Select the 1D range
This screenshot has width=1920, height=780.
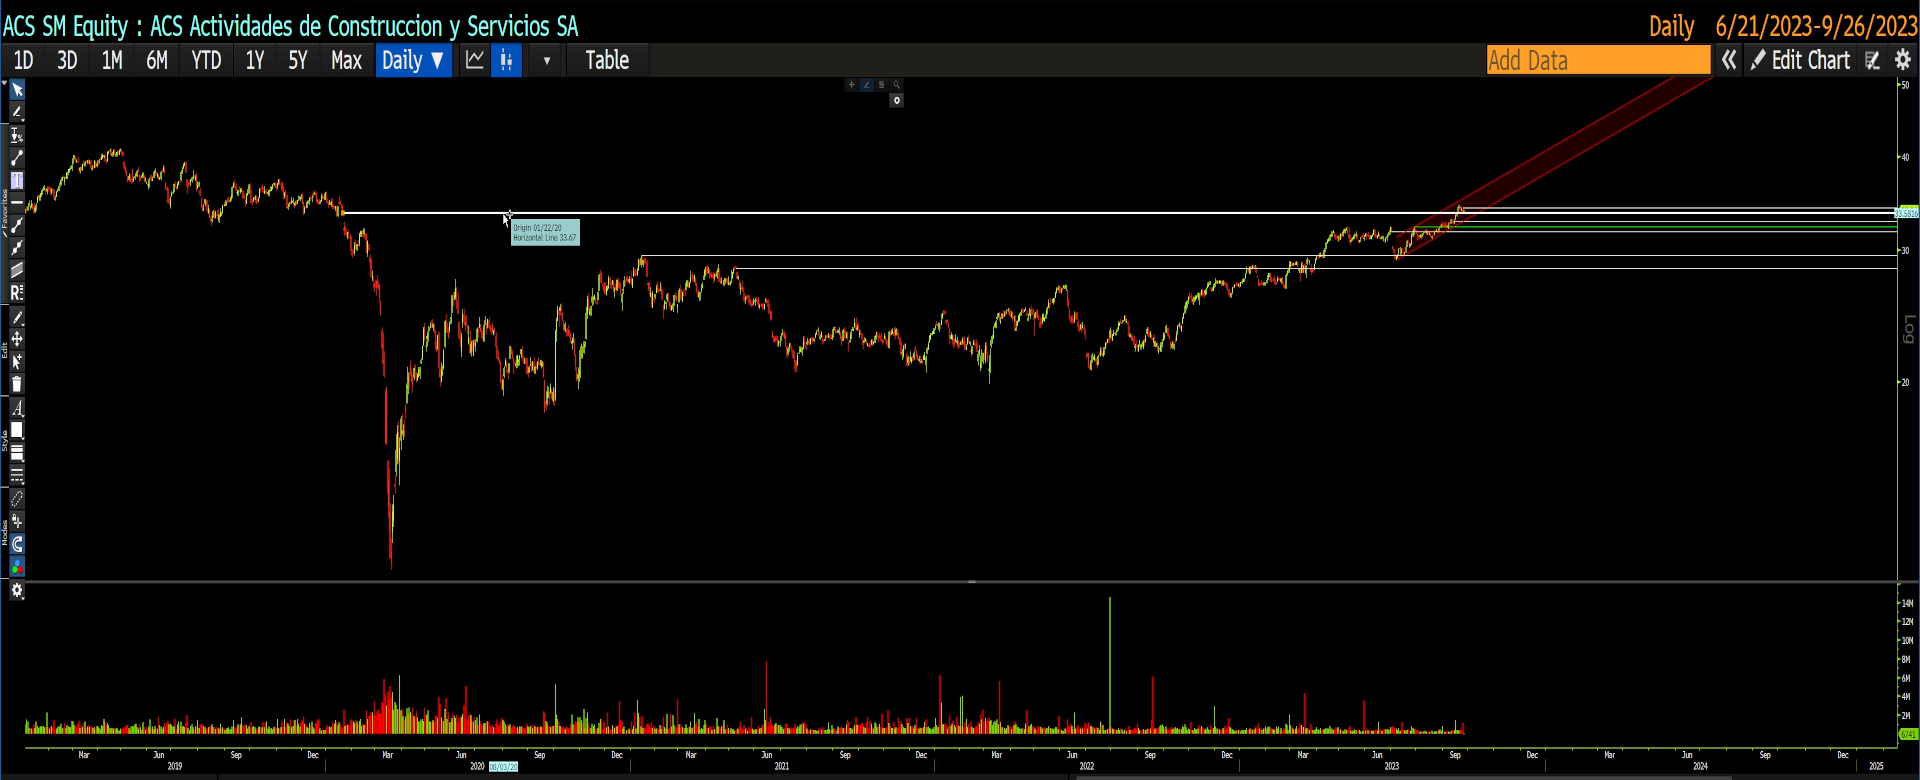click(23, 60)
